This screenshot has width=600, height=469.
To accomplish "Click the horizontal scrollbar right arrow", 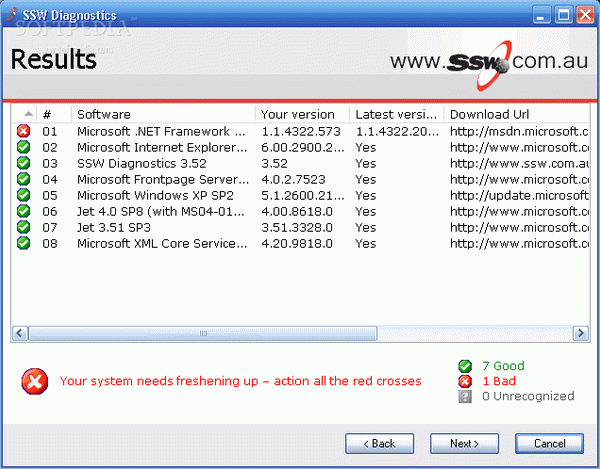I will 580,333.
